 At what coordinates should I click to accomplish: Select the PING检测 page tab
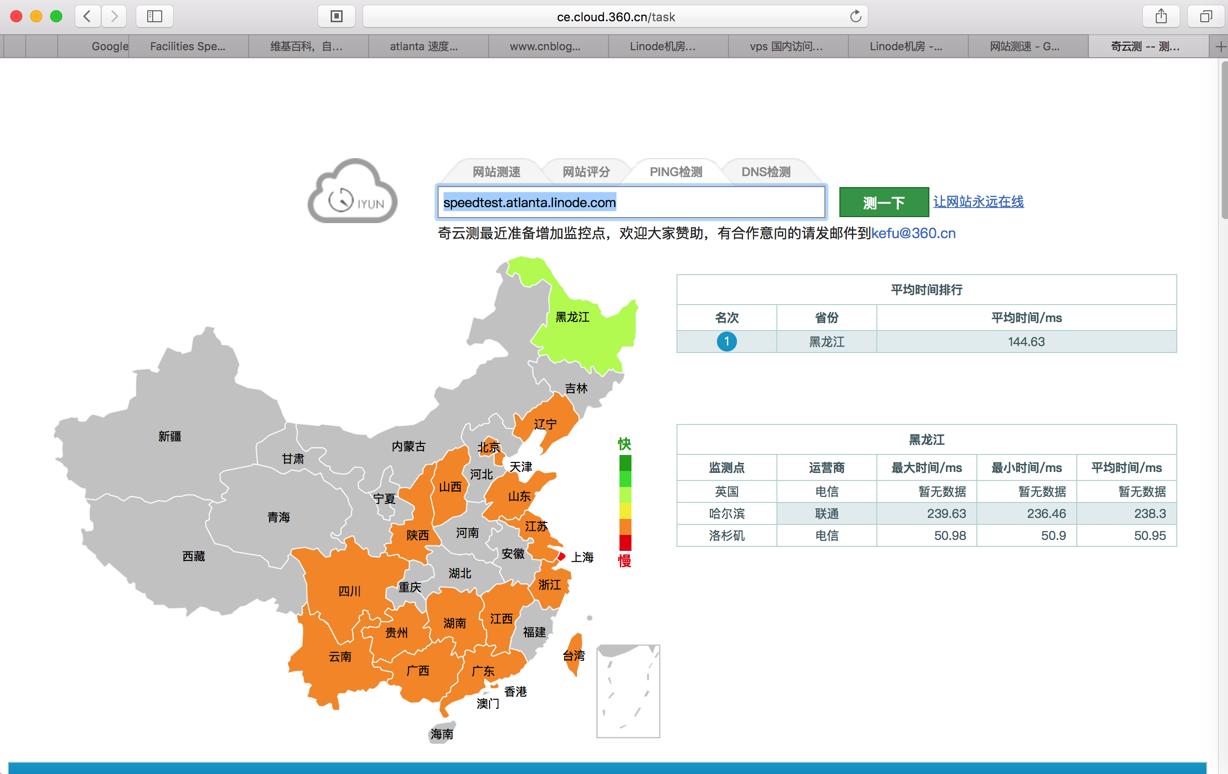point(676,172)
